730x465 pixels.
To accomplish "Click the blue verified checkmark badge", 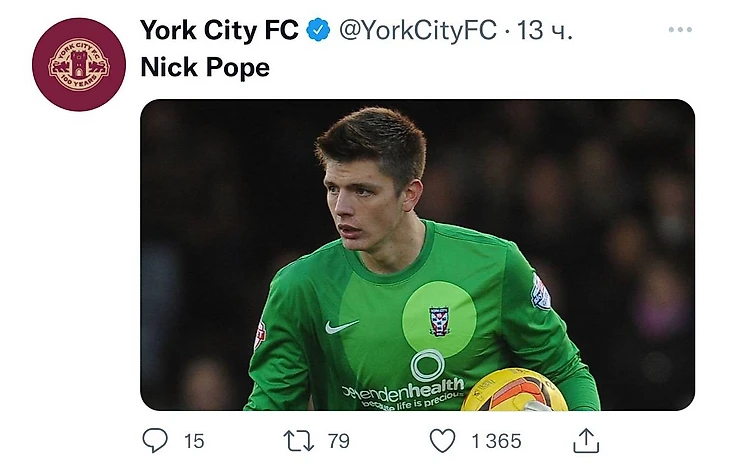I will [318, 31].
